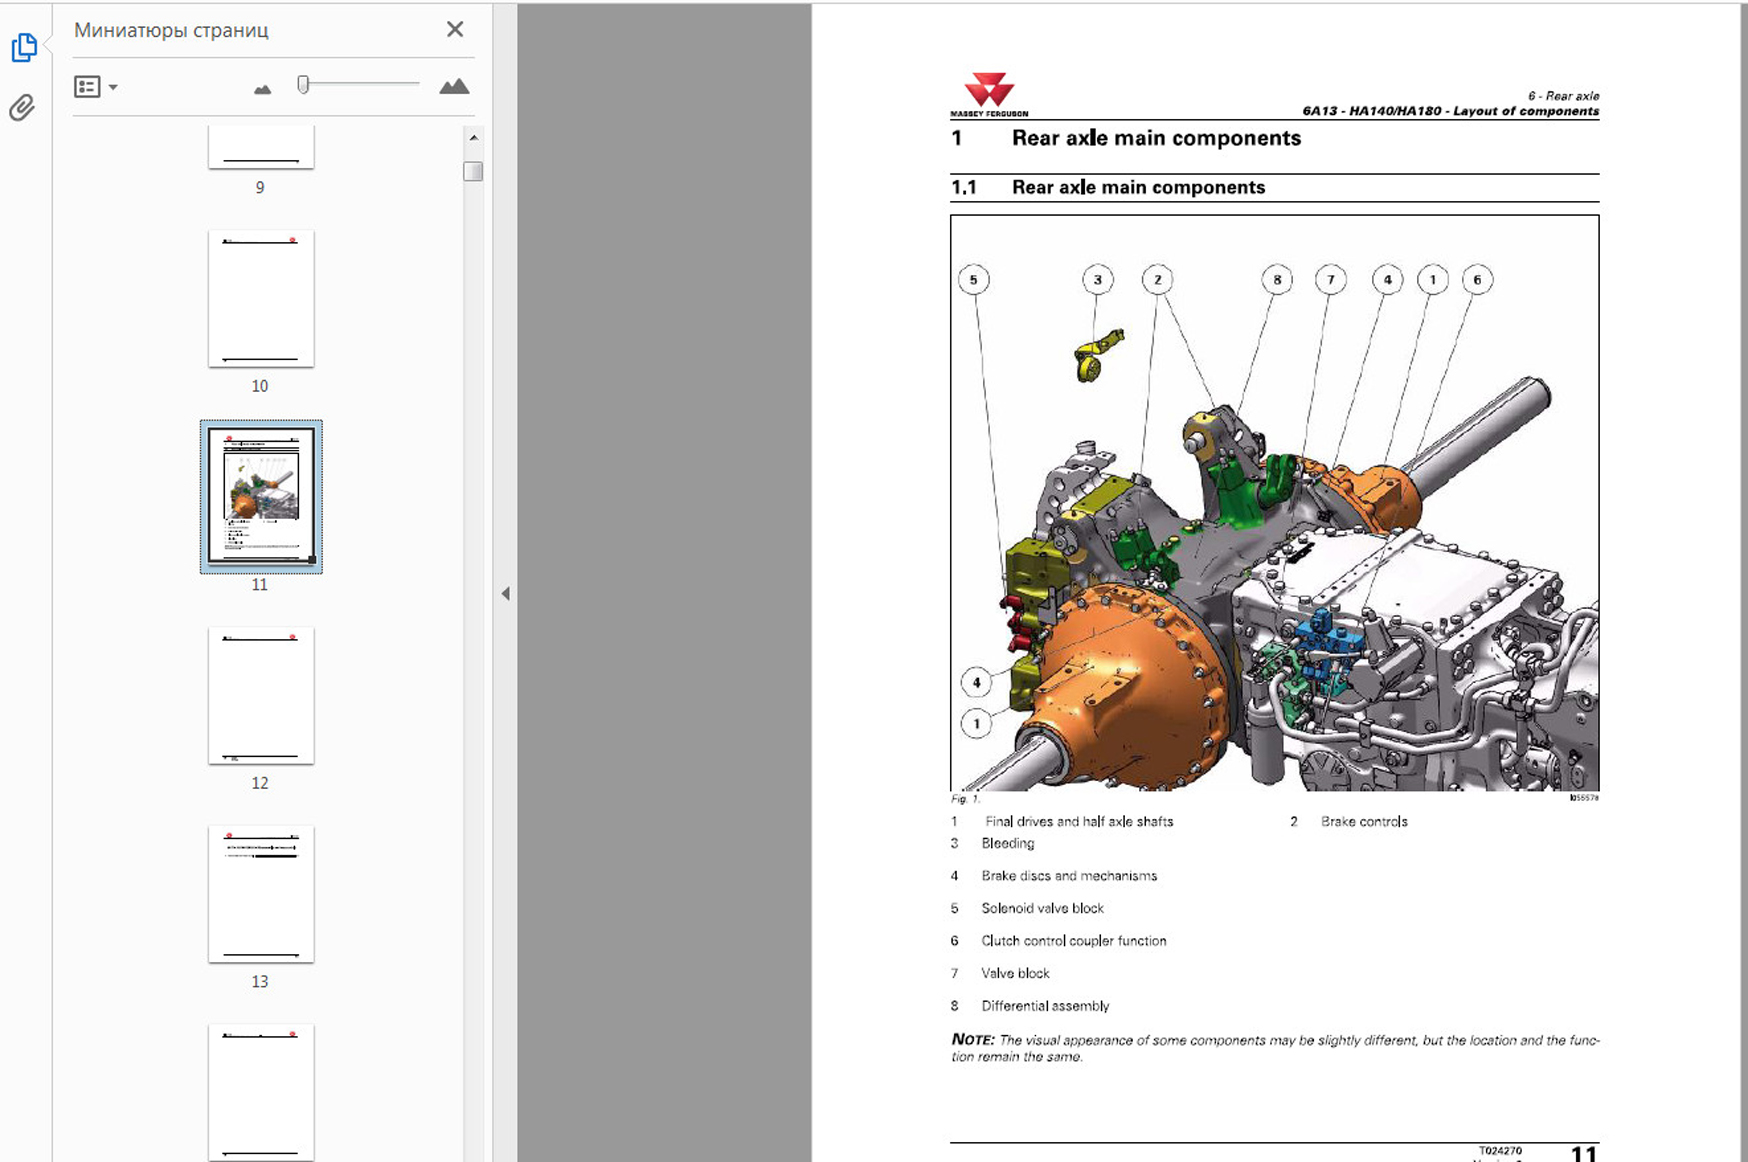Click the 'Rear axle main components' section 1.1 heading
This screenshot has width=1748, height=1162.
click(1138, 188)
